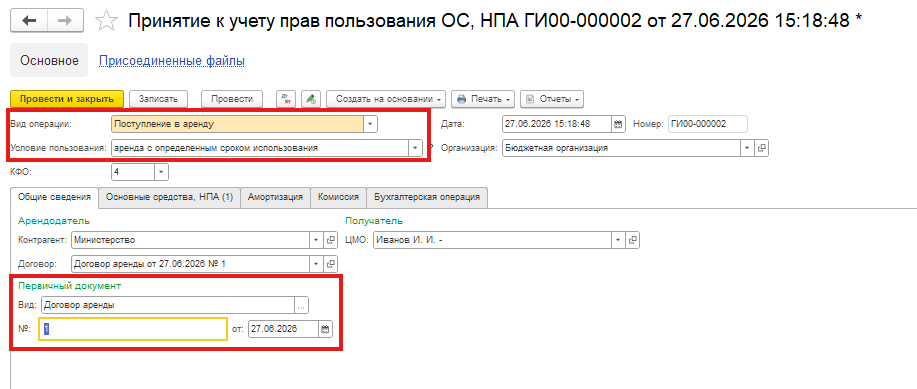Viewport: 917px width, 389px height.
Task: Expand Организация dropdown arrow
Action: pyautogui.click(x=747, y=149)
